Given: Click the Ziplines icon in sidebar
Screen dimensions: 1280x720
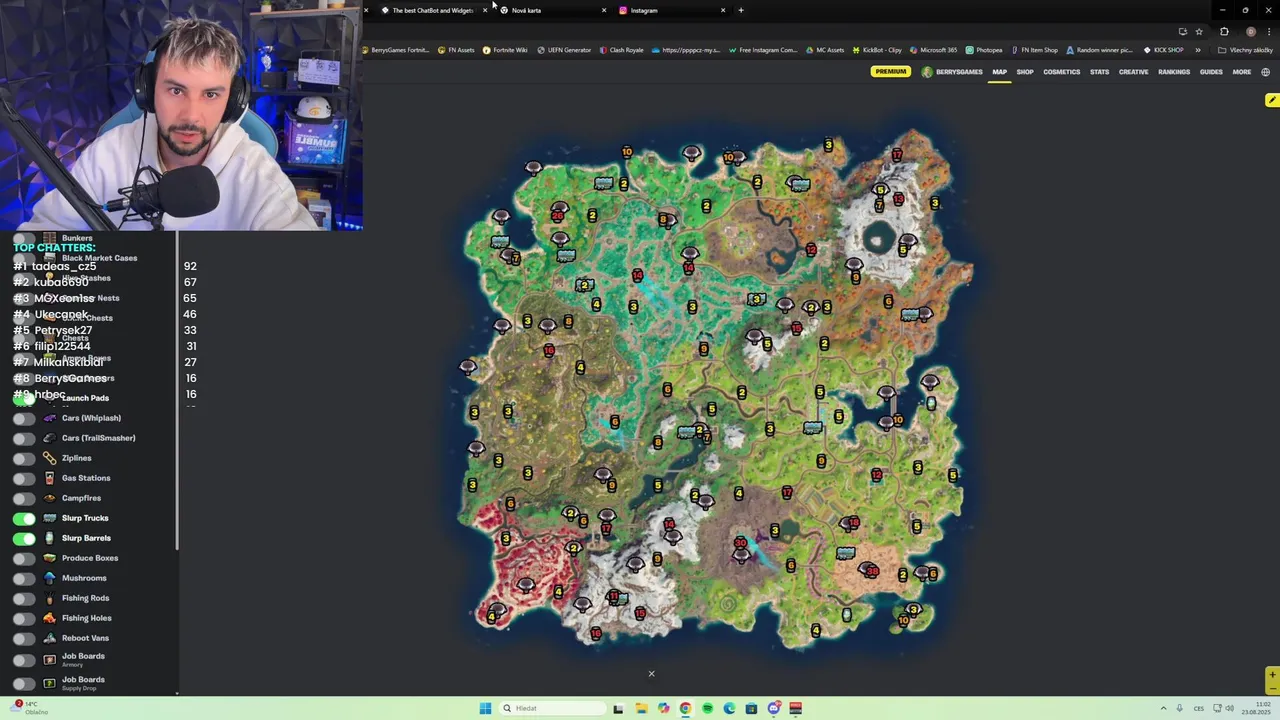Looking at the screenshot, I should coord(50,458).
